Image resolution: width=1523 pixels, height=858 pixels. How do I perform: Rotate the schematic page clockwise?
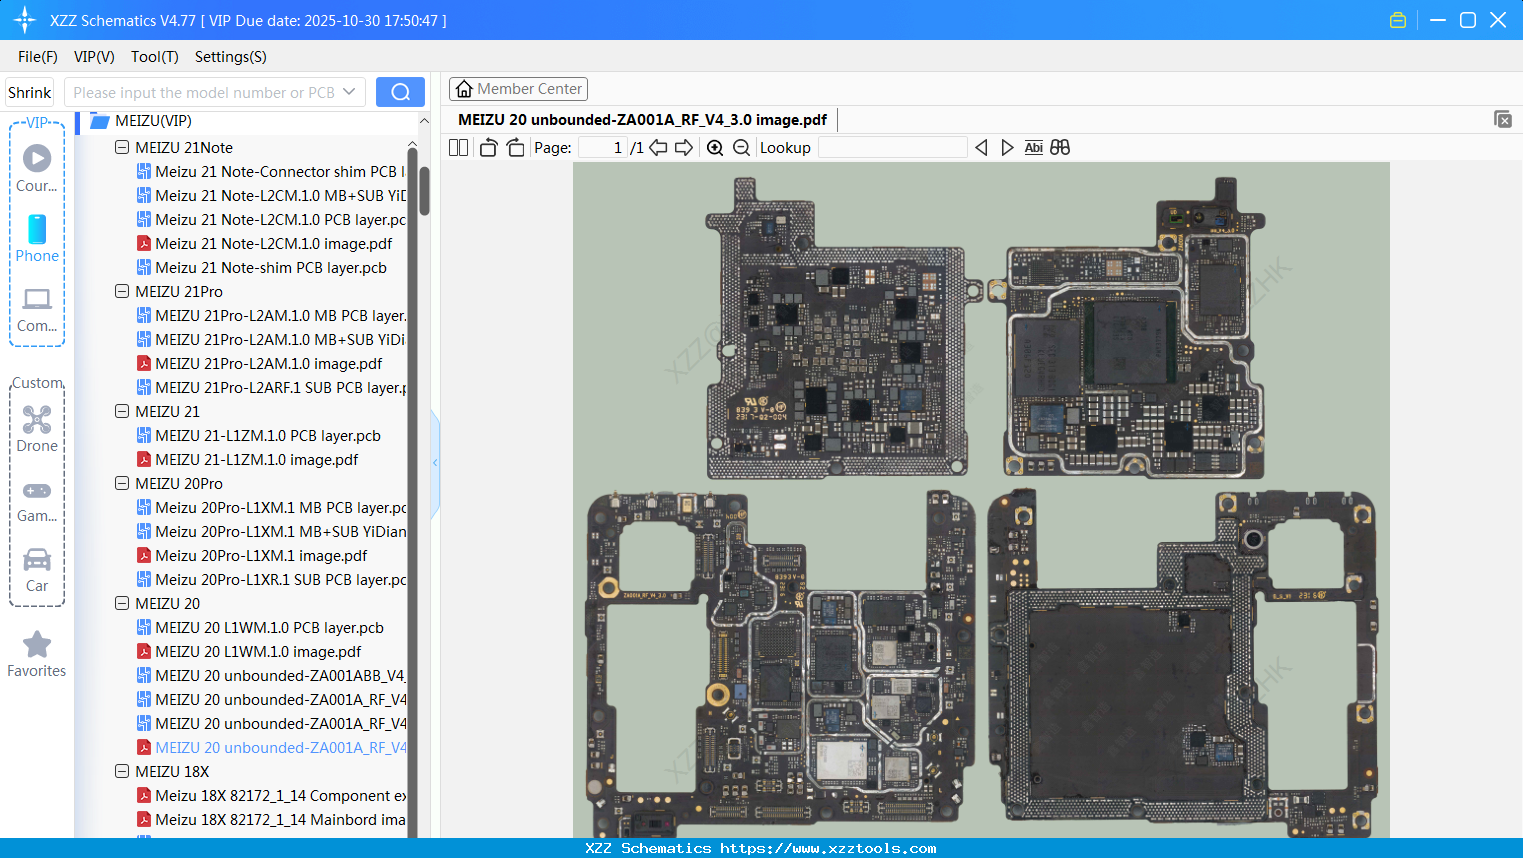514,147
